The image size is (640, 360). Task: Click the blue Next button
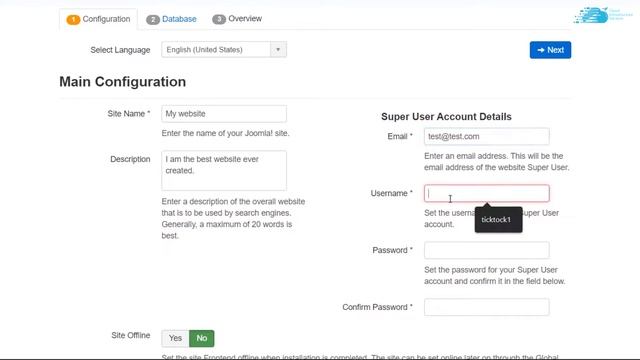coord(550,50)
